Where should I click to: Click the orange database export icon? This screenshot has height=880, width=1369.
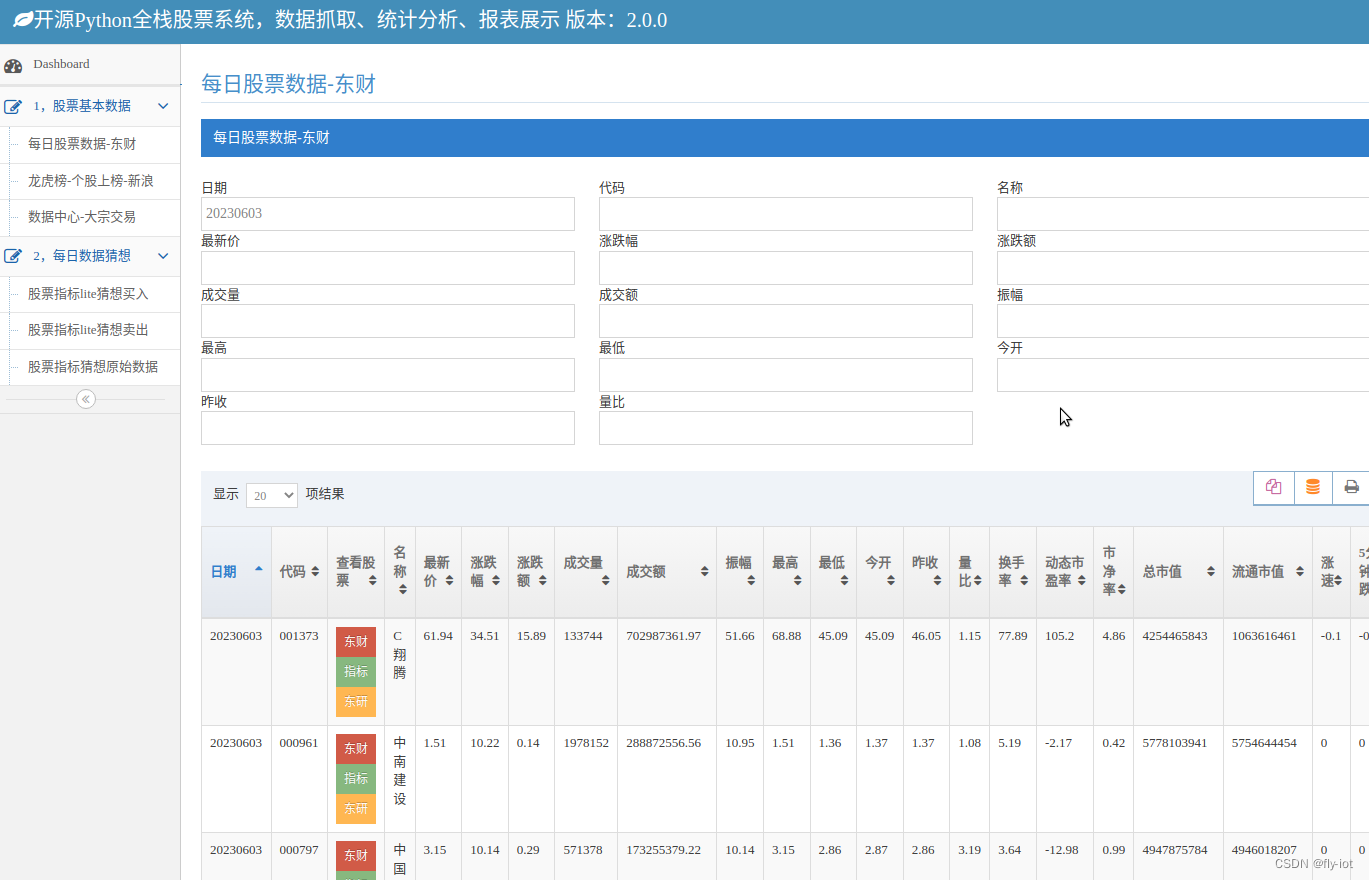point(1312,487)
